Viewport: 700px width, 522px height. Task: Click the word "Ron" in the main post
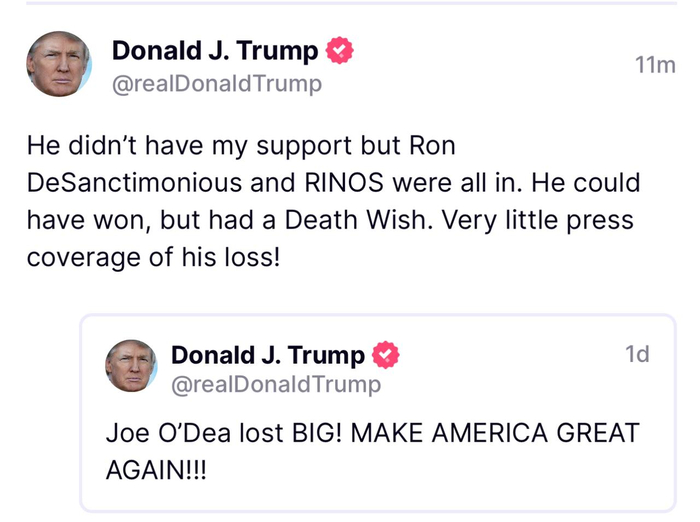[x=433, y=146]
